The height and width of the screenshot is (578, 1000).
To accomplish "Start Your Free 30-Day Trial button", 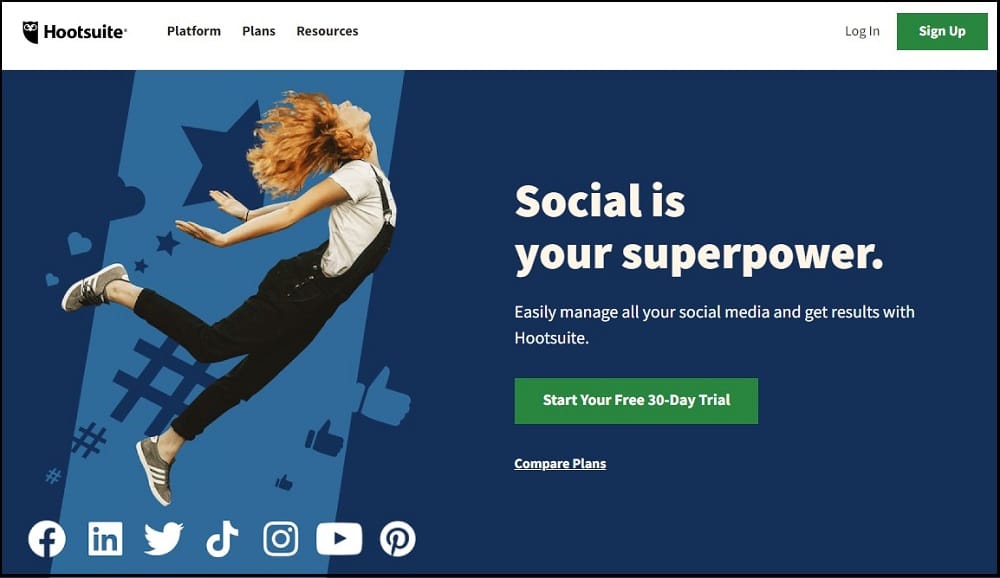I will (x=636, y=401).
